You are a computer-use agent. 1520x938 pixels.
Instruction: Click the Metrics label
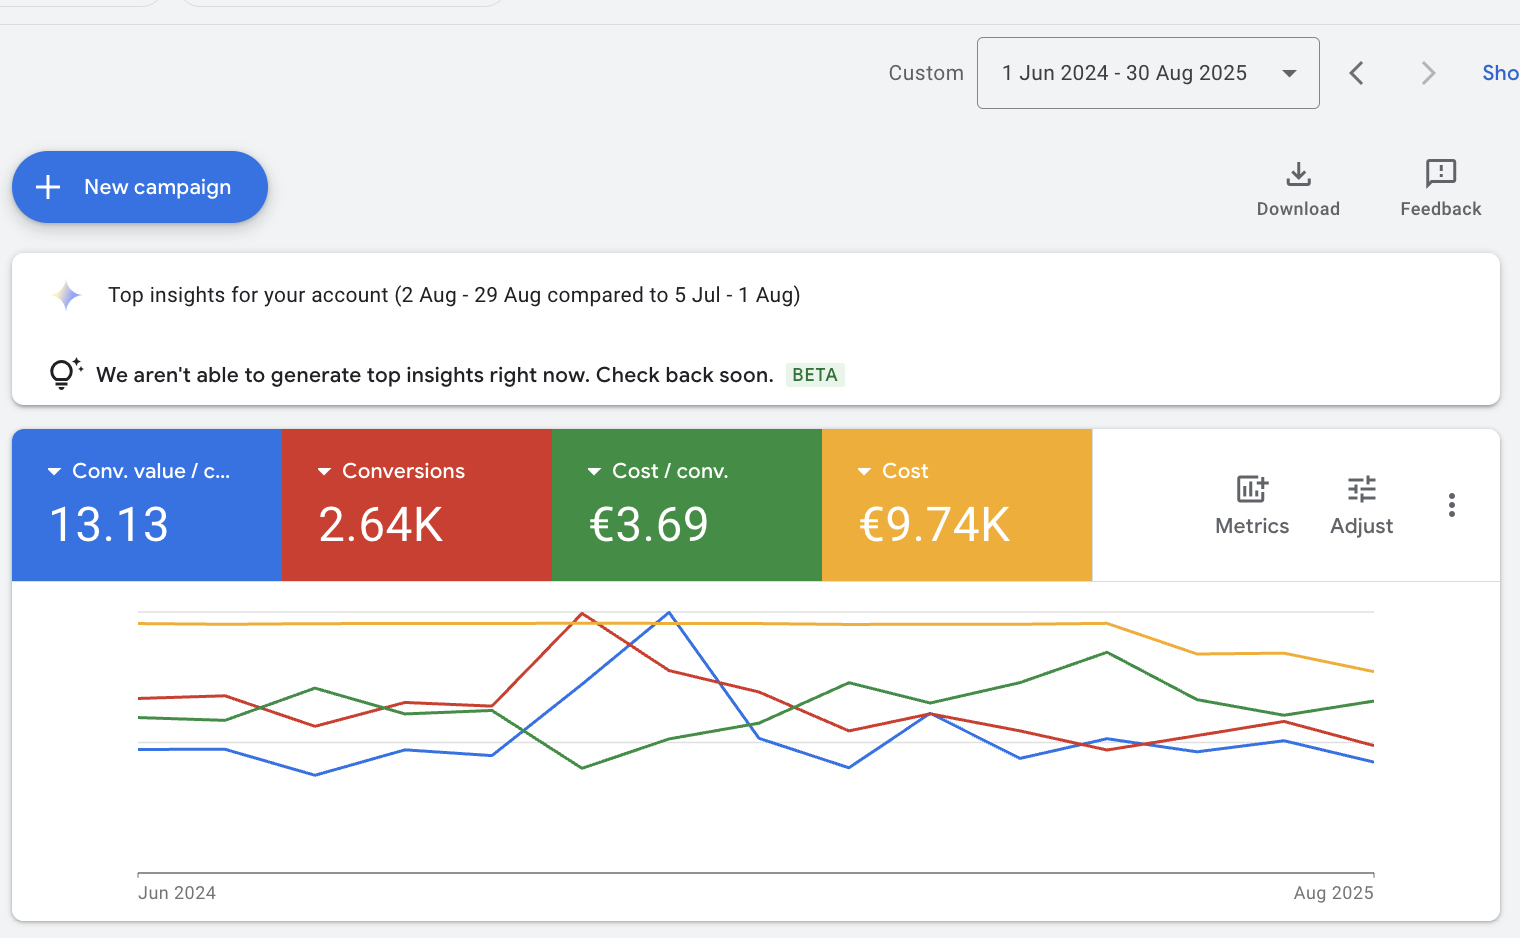1252,526
